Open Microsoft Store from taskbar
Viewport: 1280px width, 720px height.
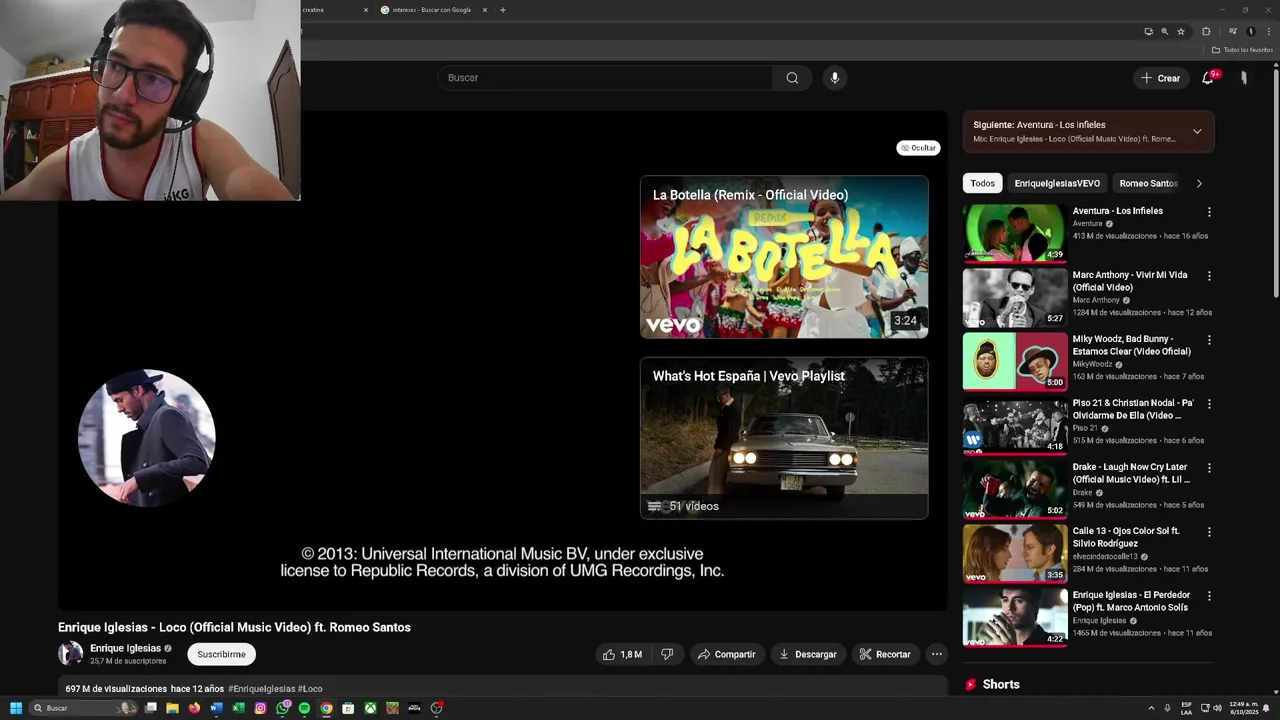click(x=348, y=708)
